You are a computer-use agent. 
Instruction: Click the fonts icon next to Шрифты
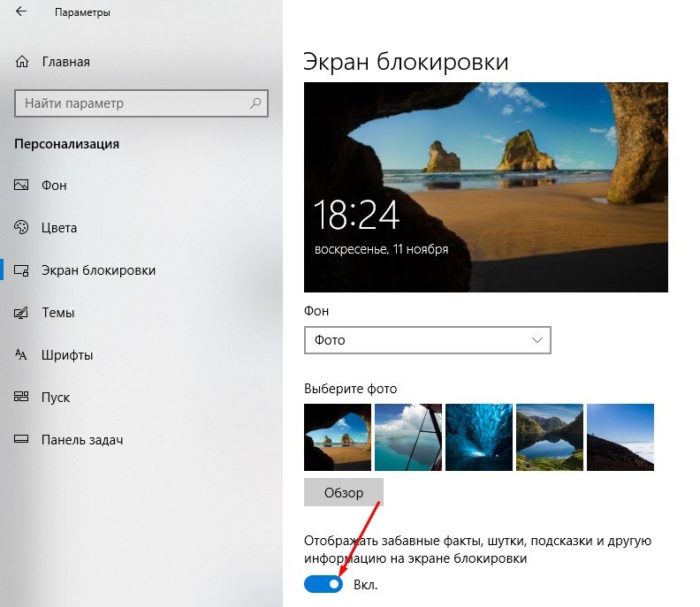click(21, 355)
